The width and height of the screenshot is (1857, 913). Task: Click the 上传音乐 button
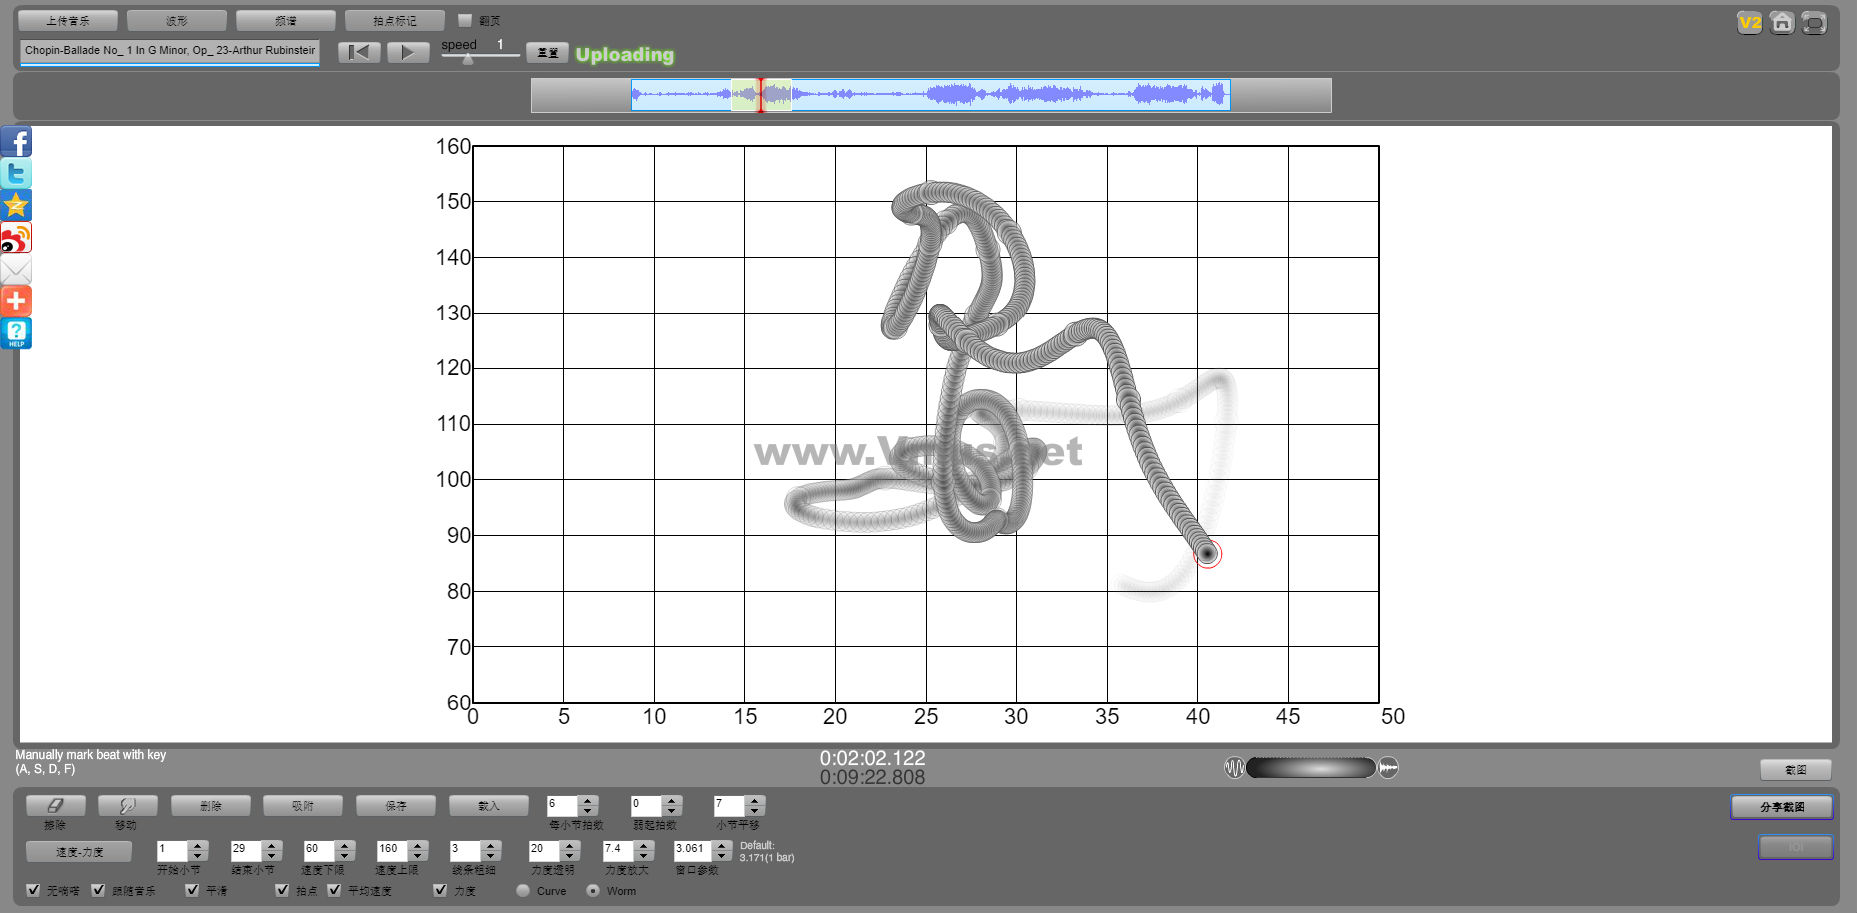pyautogui.click(x=68, y=20)
